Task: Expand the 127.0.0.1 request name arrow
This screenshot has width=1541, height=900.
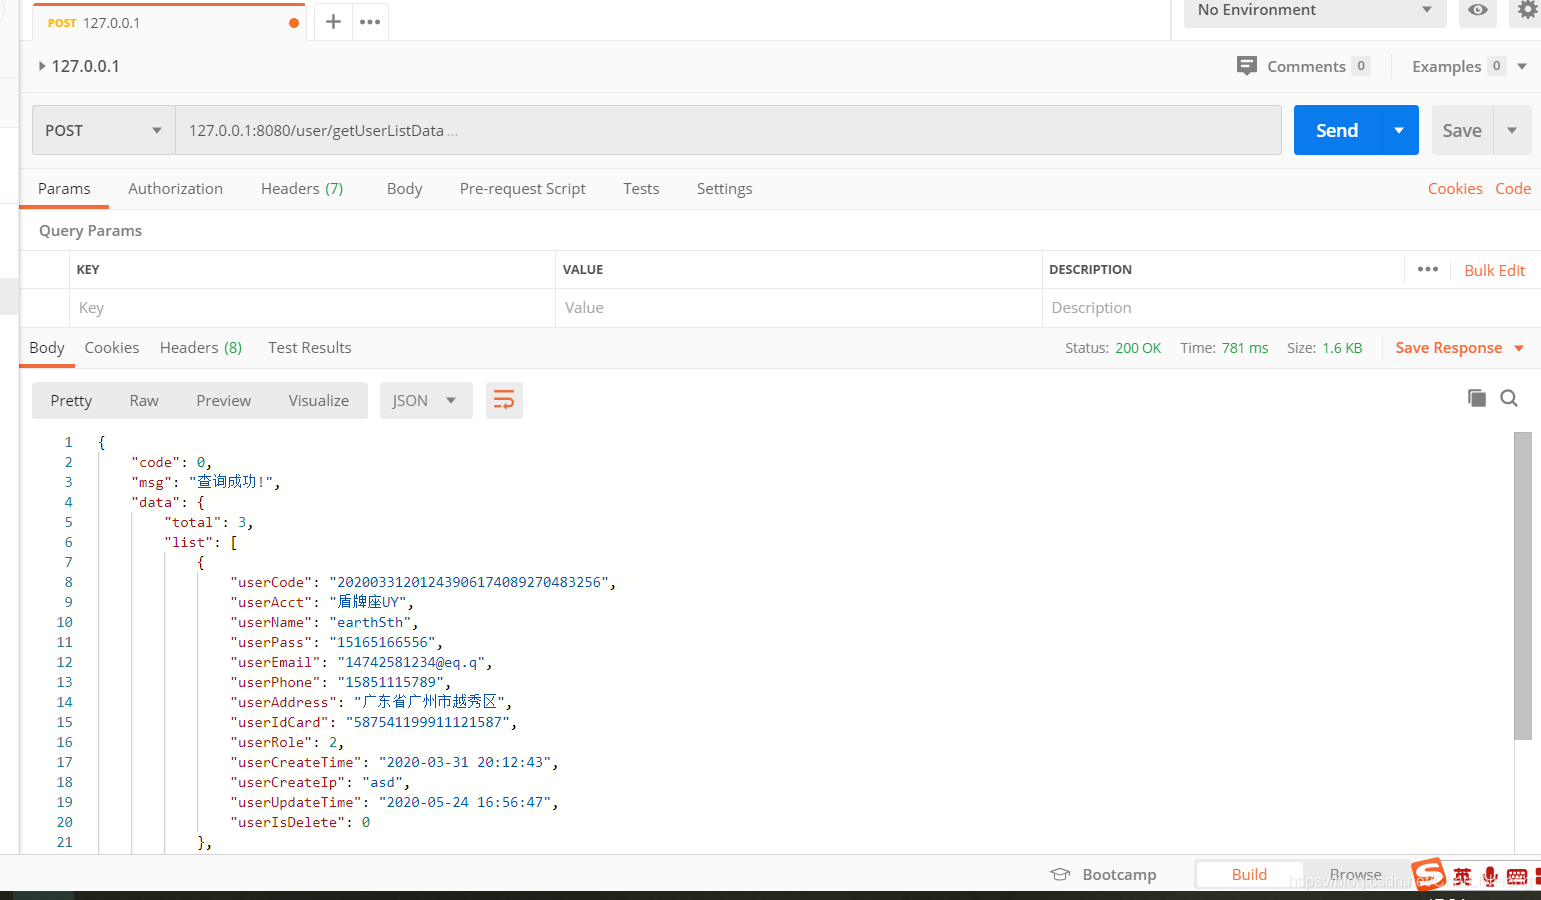Action: tap(42, 66)
